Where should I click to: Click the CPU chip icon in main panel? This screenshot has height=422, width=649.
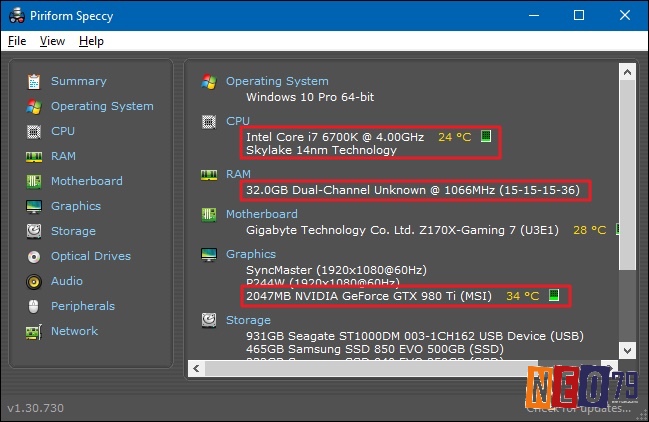point(209,122)
